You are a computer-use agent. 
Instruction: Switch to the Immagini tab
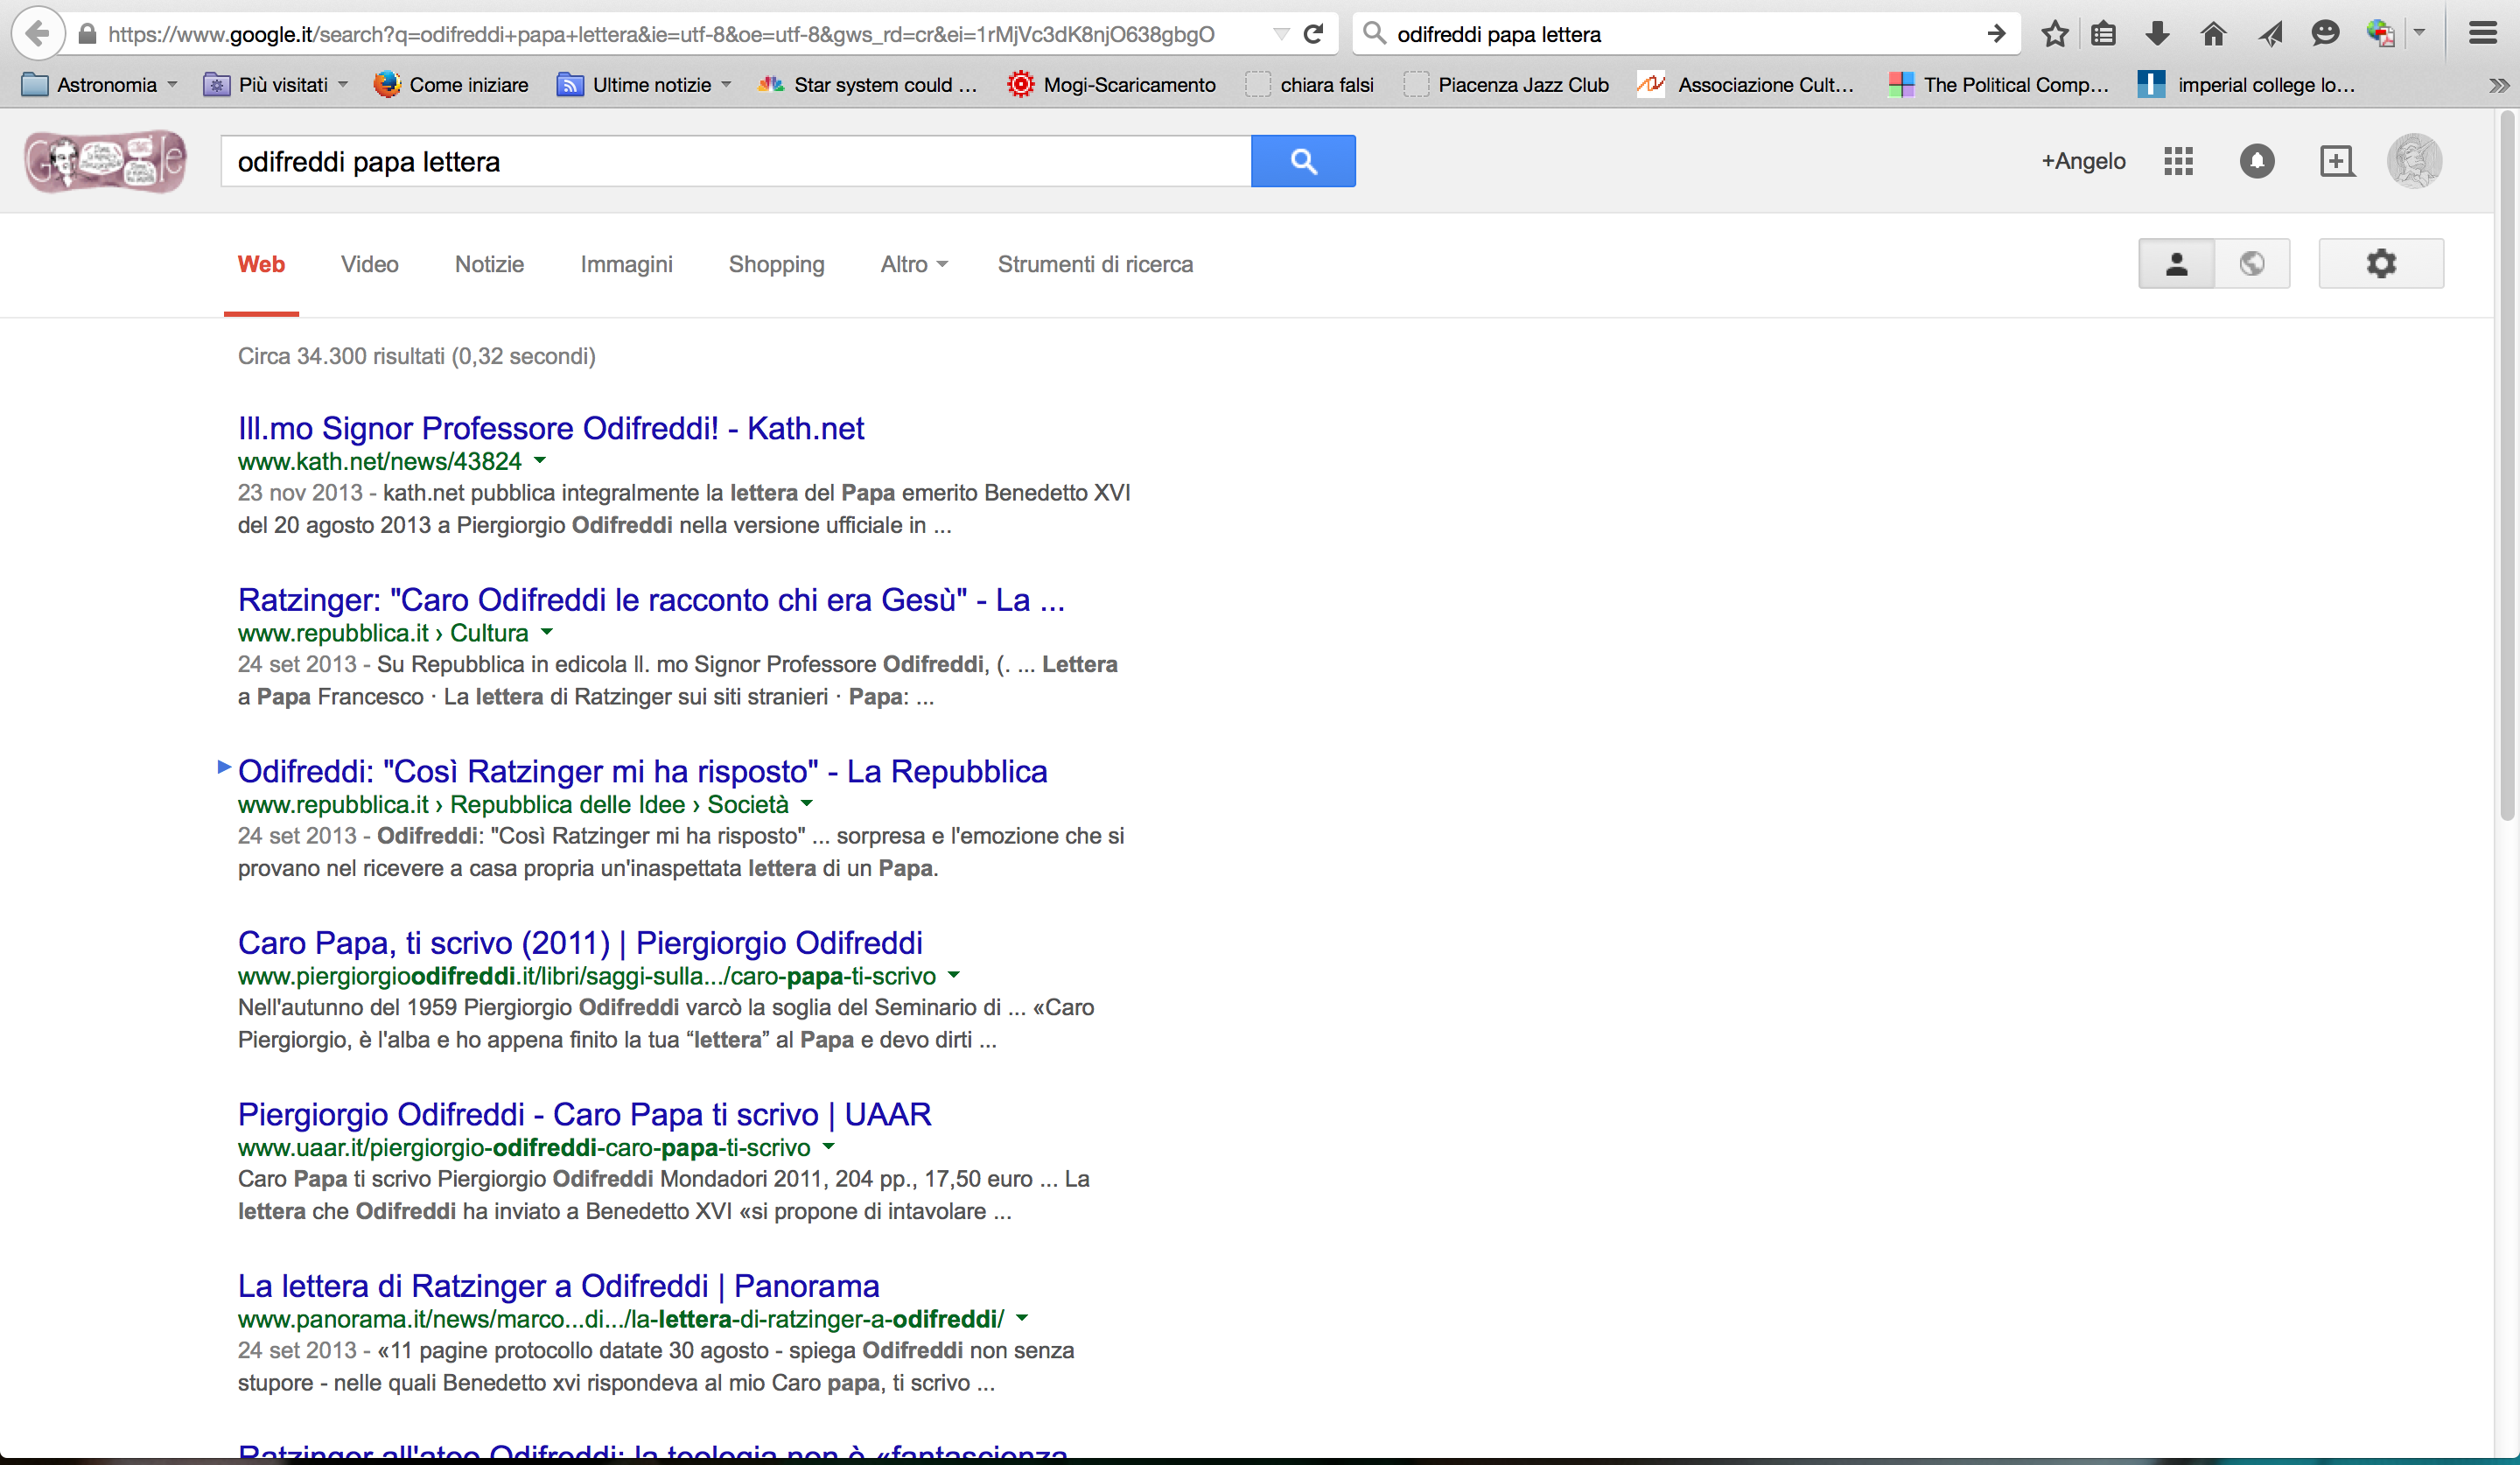click(x=626, y=264)
